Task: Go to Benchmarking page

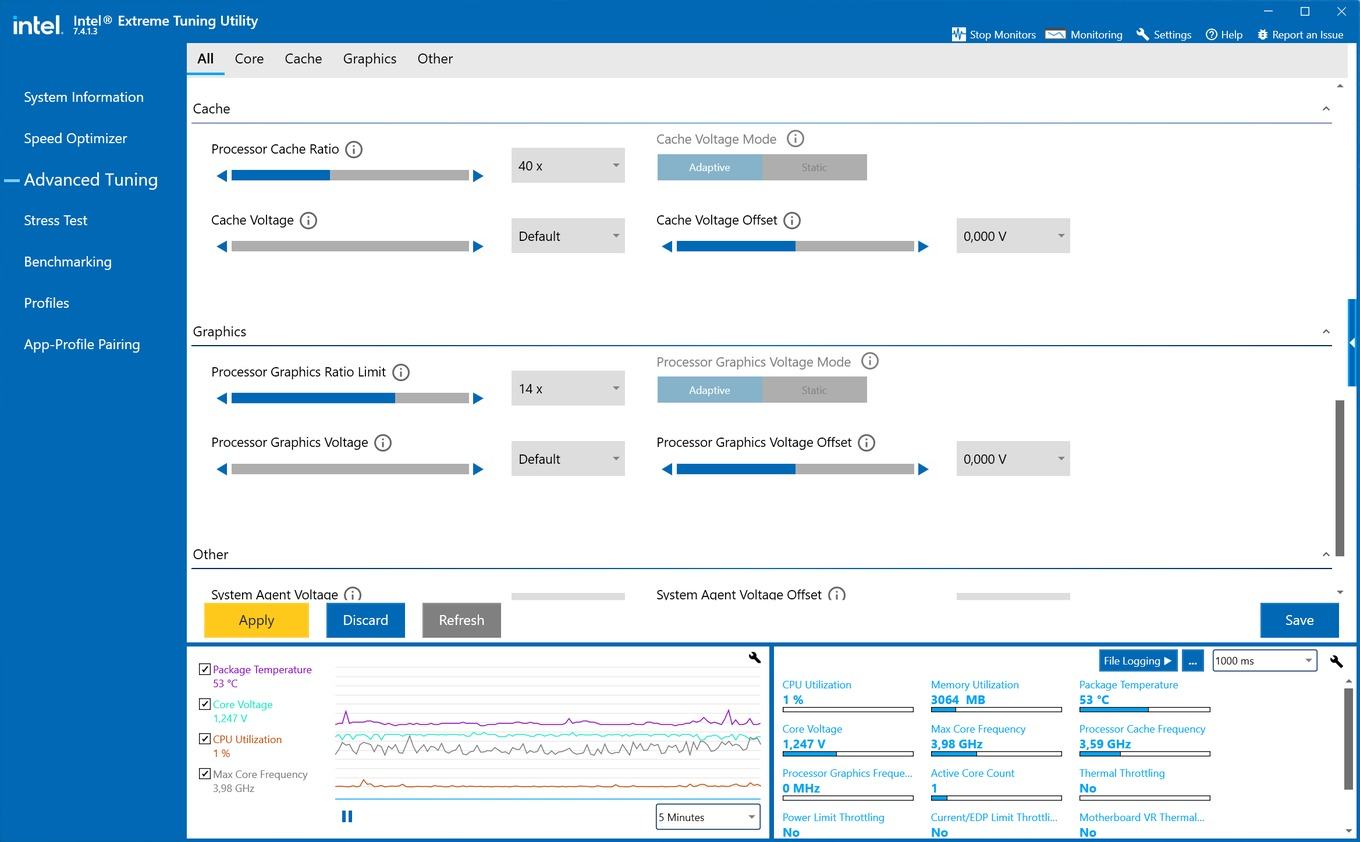Action: [x=68, y=262]
